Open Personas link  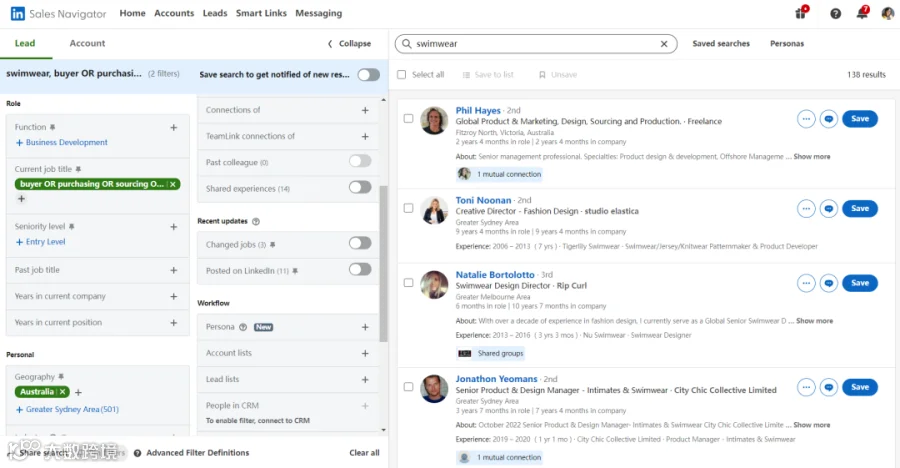[787, 44]
